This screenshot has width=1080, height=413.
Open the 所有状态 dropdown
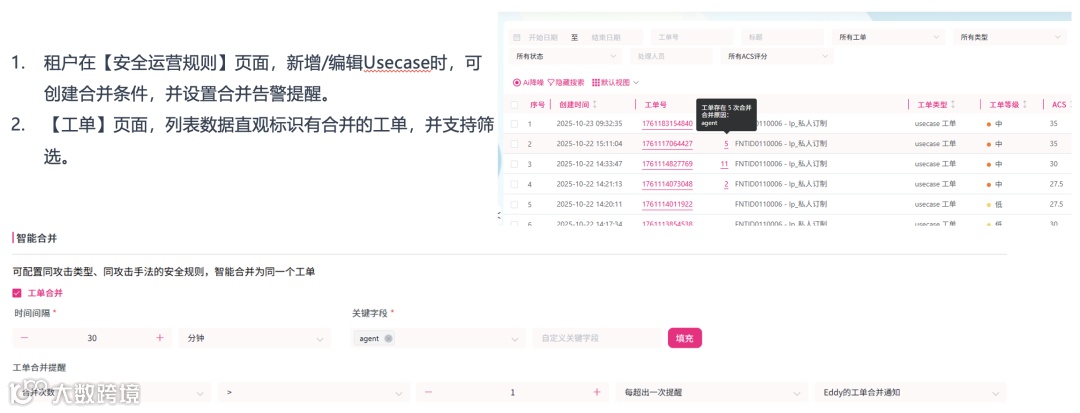[565, 56]
